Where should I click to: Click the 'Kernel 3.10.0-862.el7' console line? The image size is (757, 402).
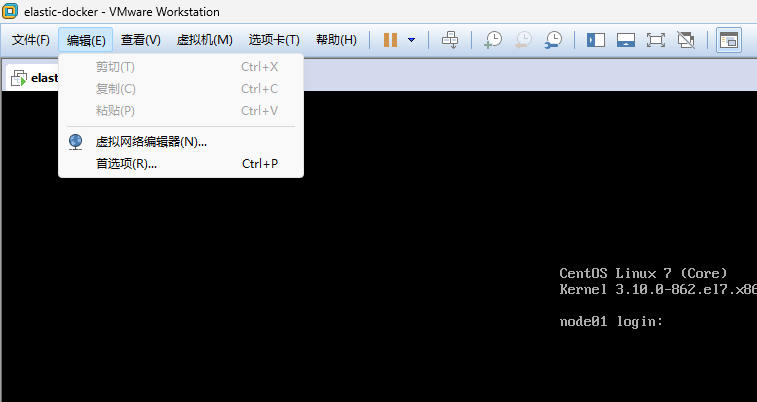coord(658,289)
